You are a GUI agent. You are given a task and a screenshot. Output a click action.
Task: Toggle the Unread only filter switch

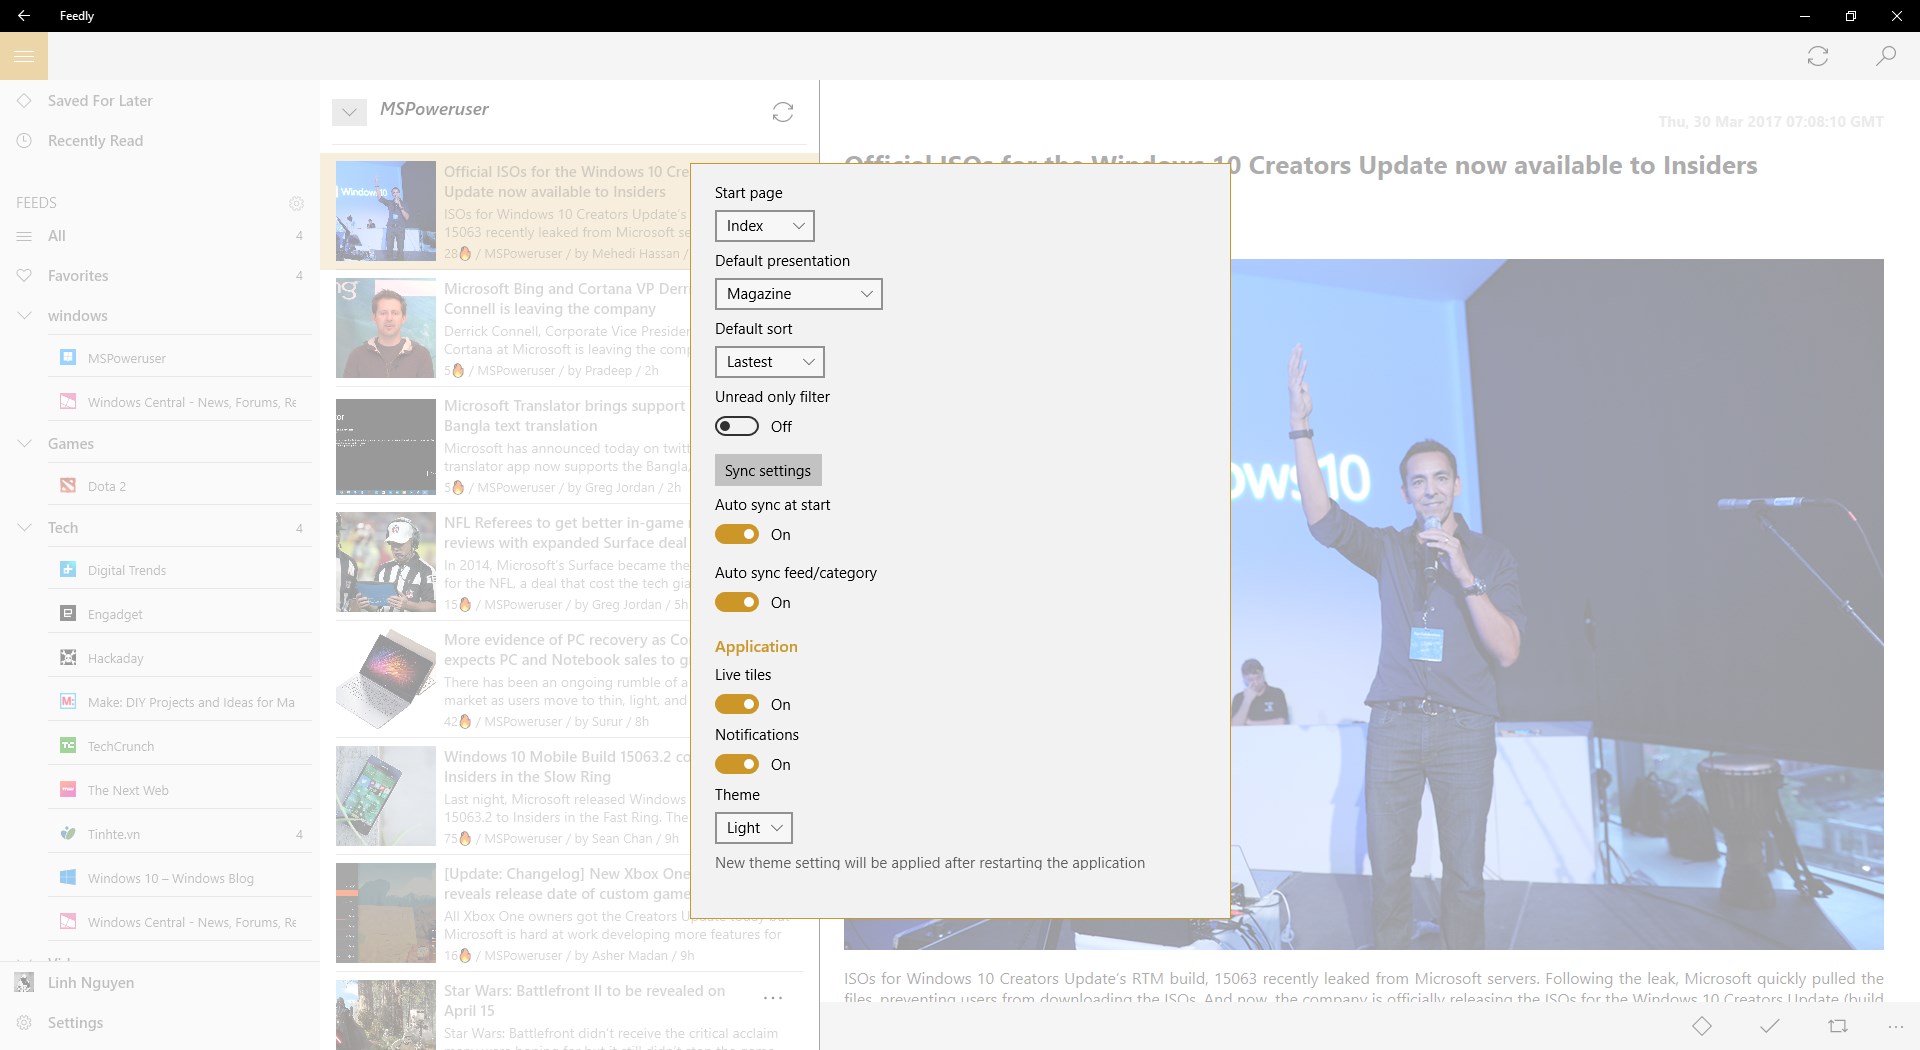coord(737,427)
